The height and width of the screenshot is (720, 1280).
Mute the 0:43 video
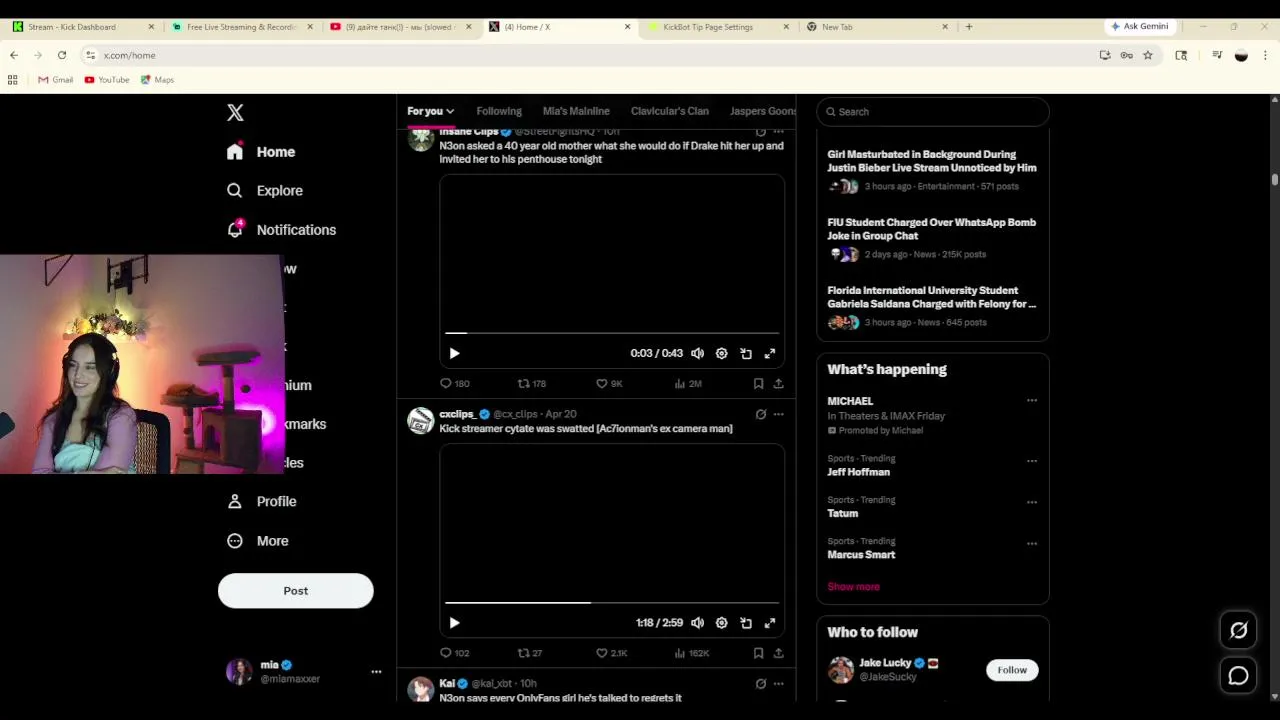697,353
